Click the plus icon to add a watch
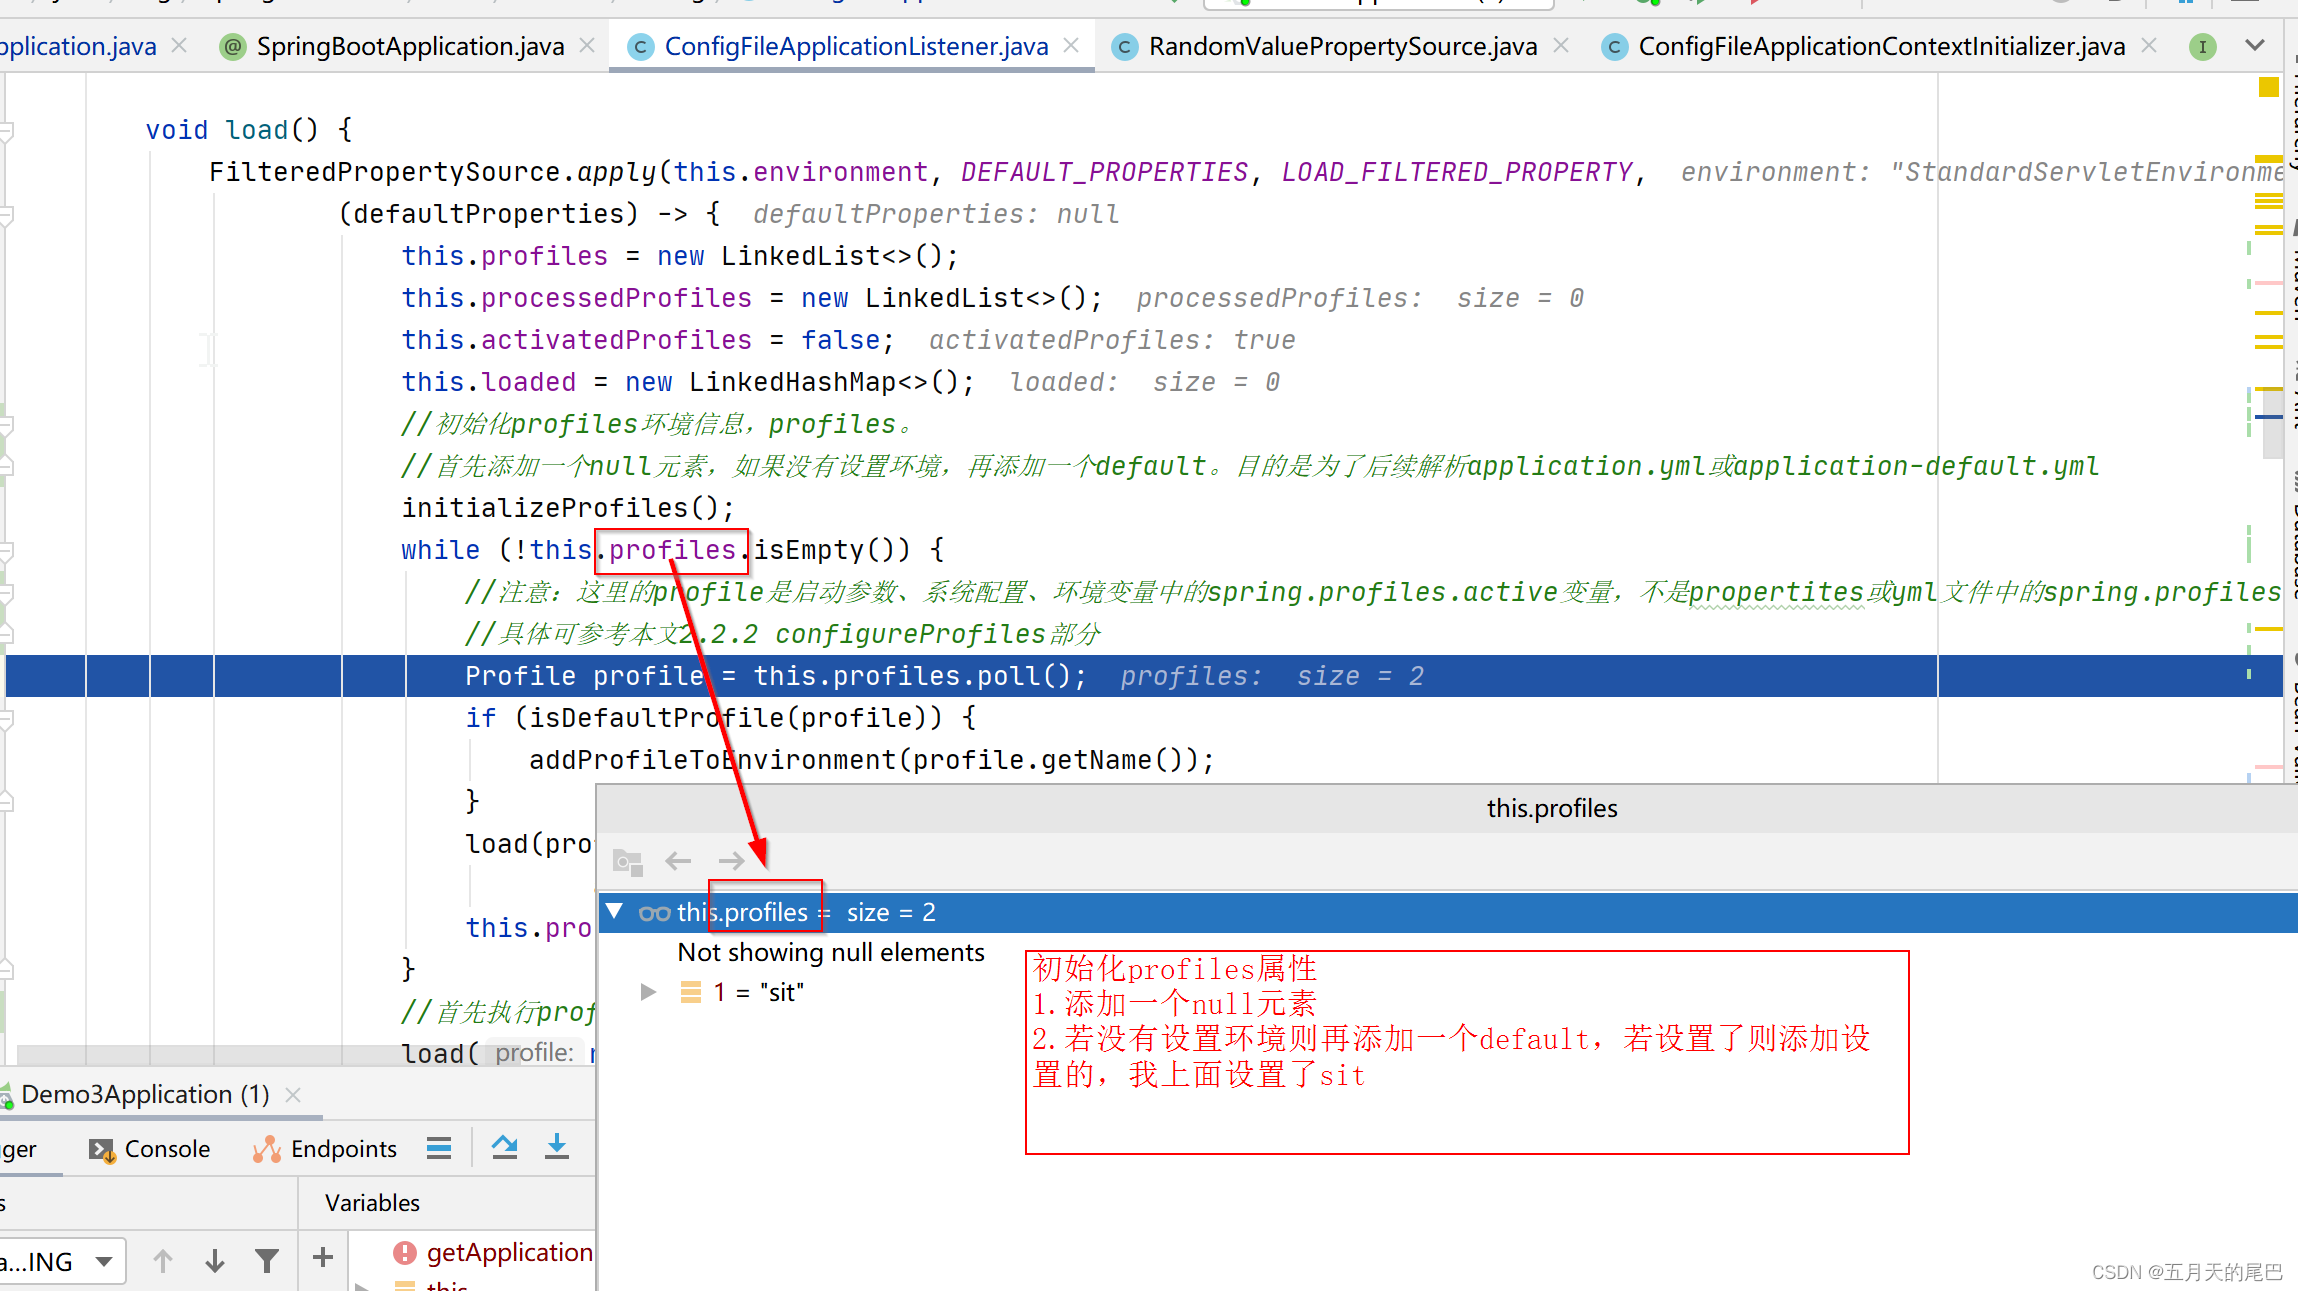 [x=321, y=1260]
